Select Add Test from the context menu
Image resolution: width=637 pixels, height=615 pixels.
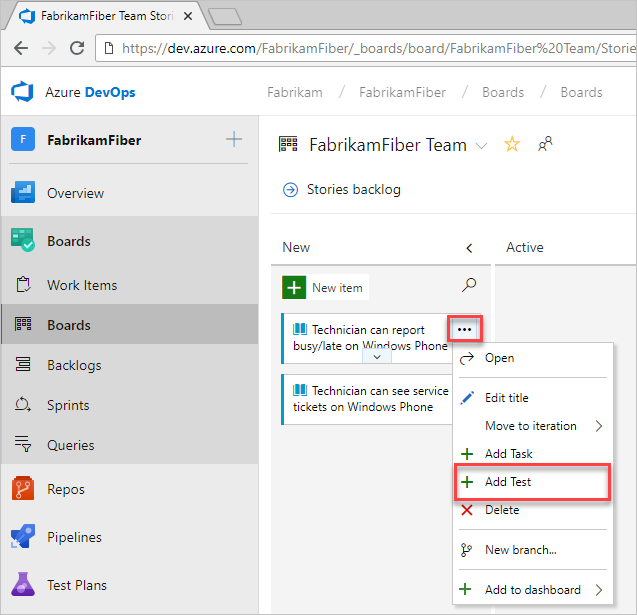coord(533,481)
